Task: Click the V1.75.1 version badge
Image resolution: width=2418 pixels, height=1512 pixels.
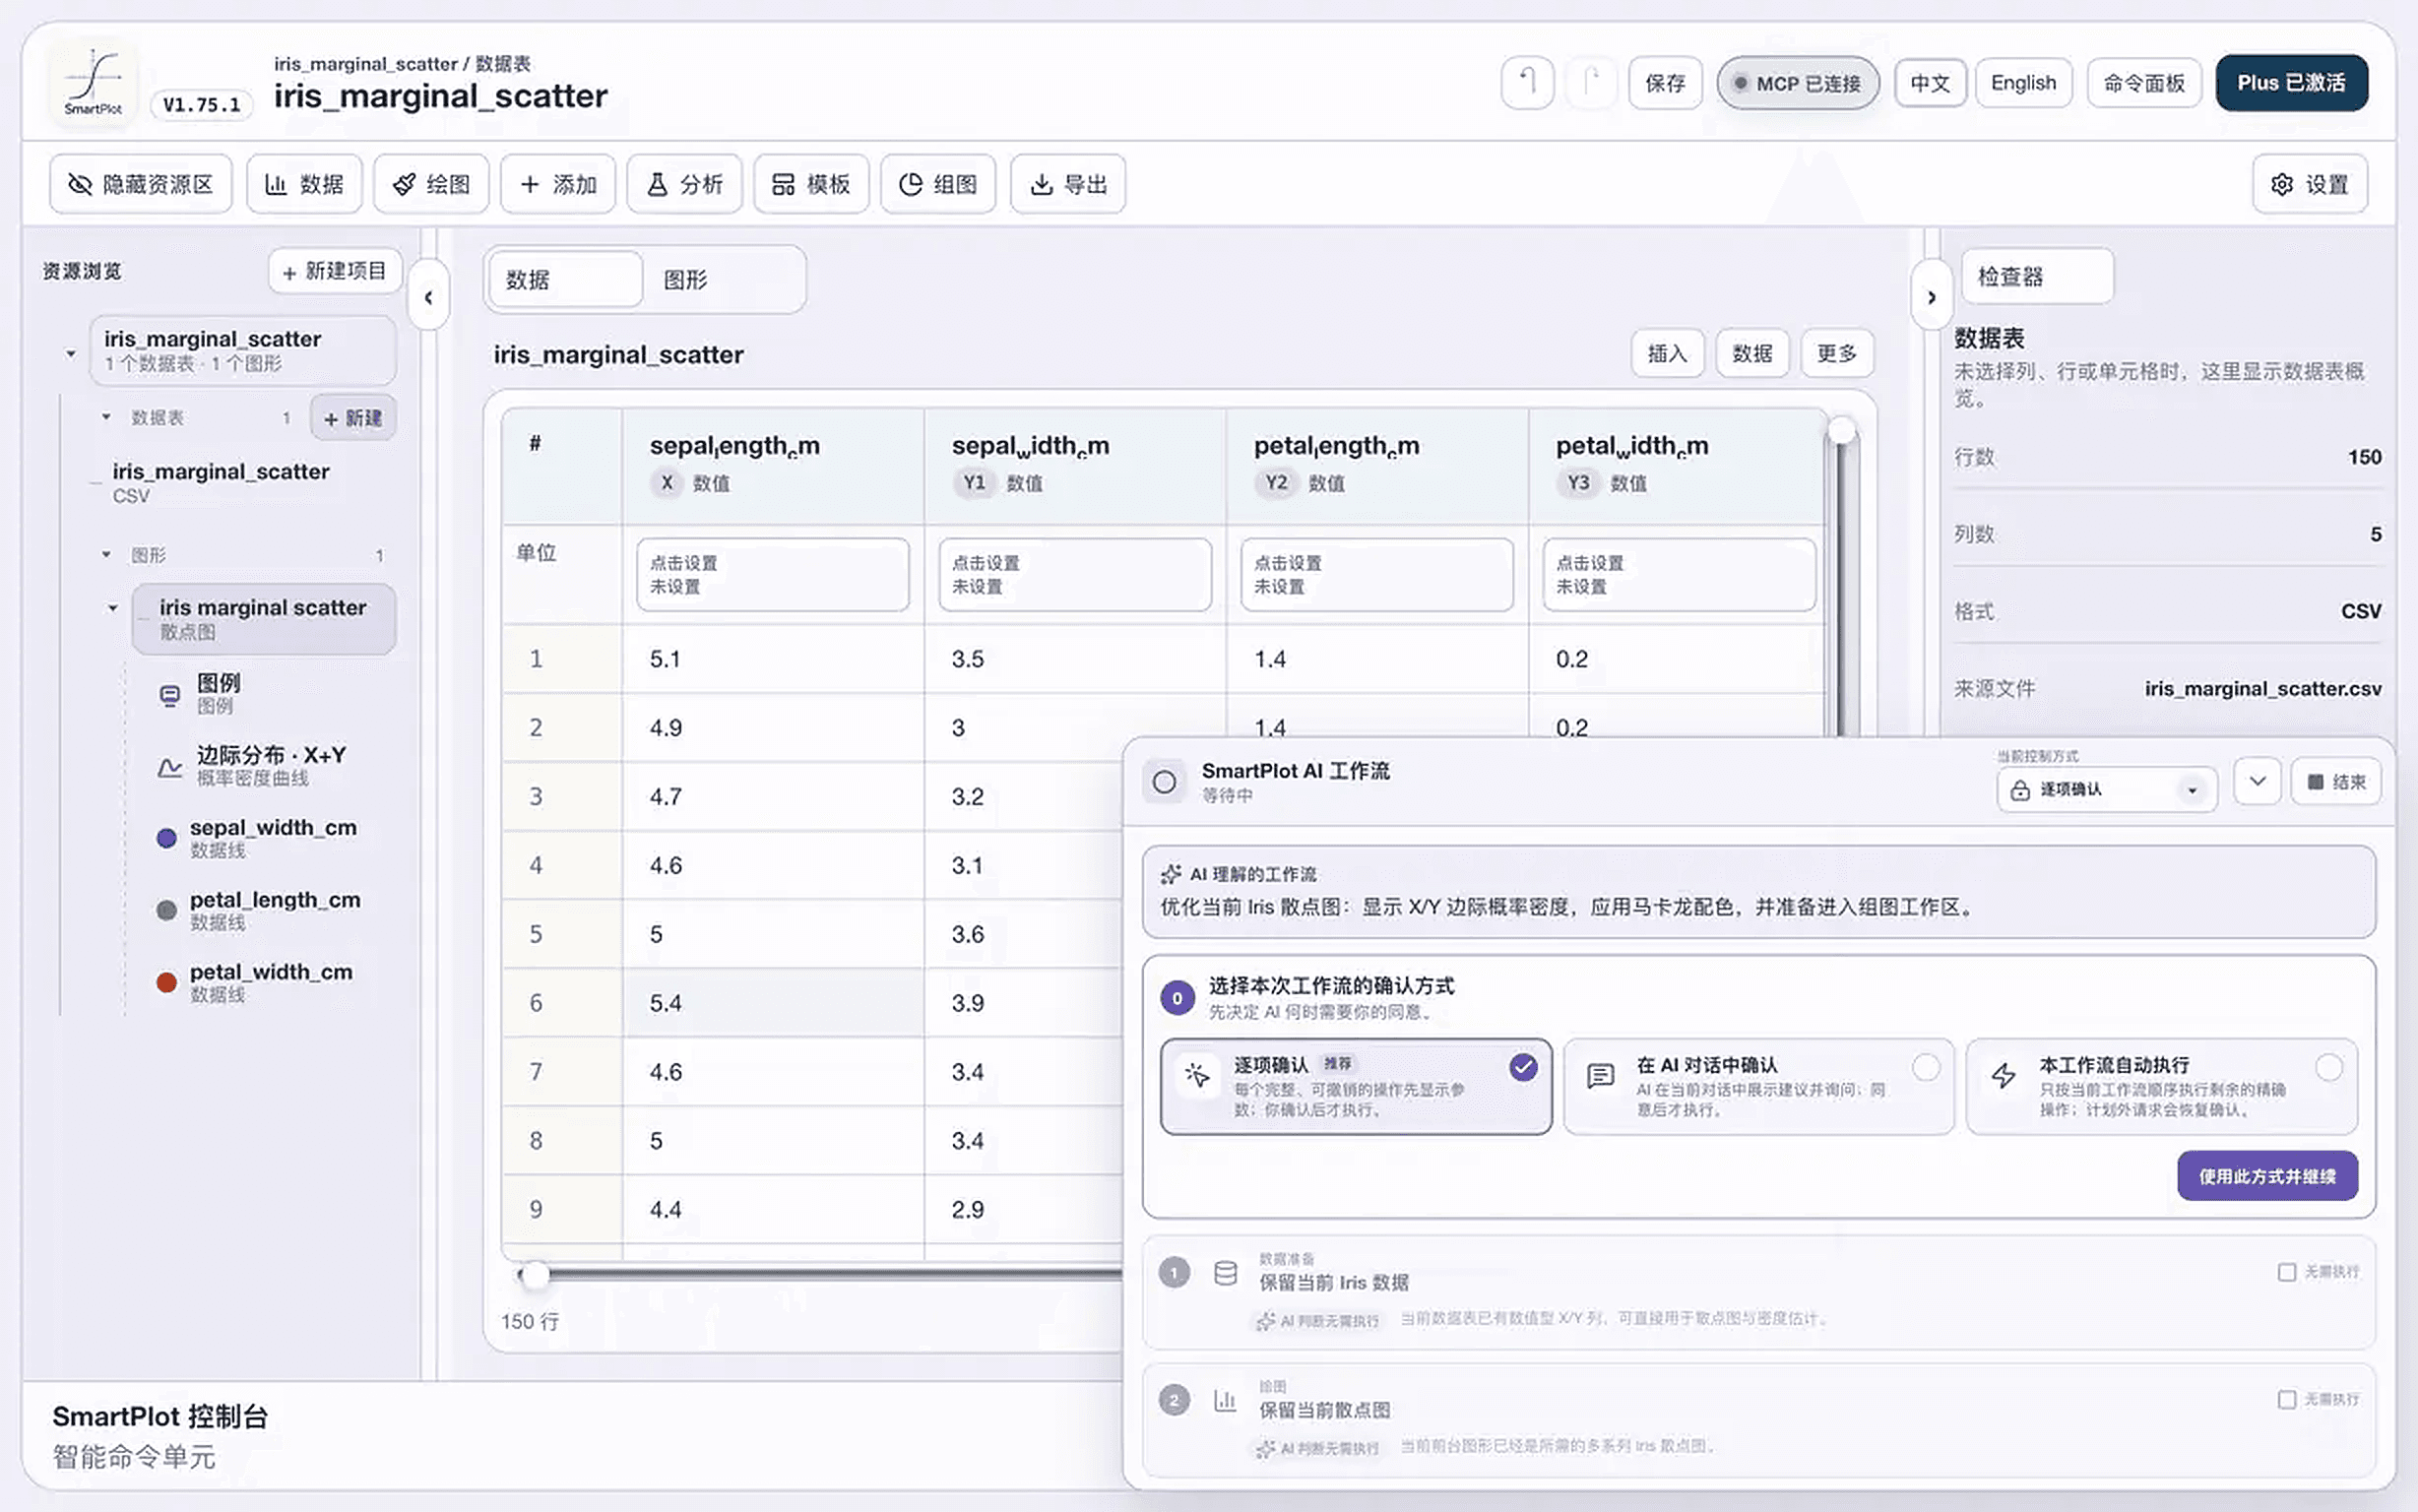Action: 201,104
